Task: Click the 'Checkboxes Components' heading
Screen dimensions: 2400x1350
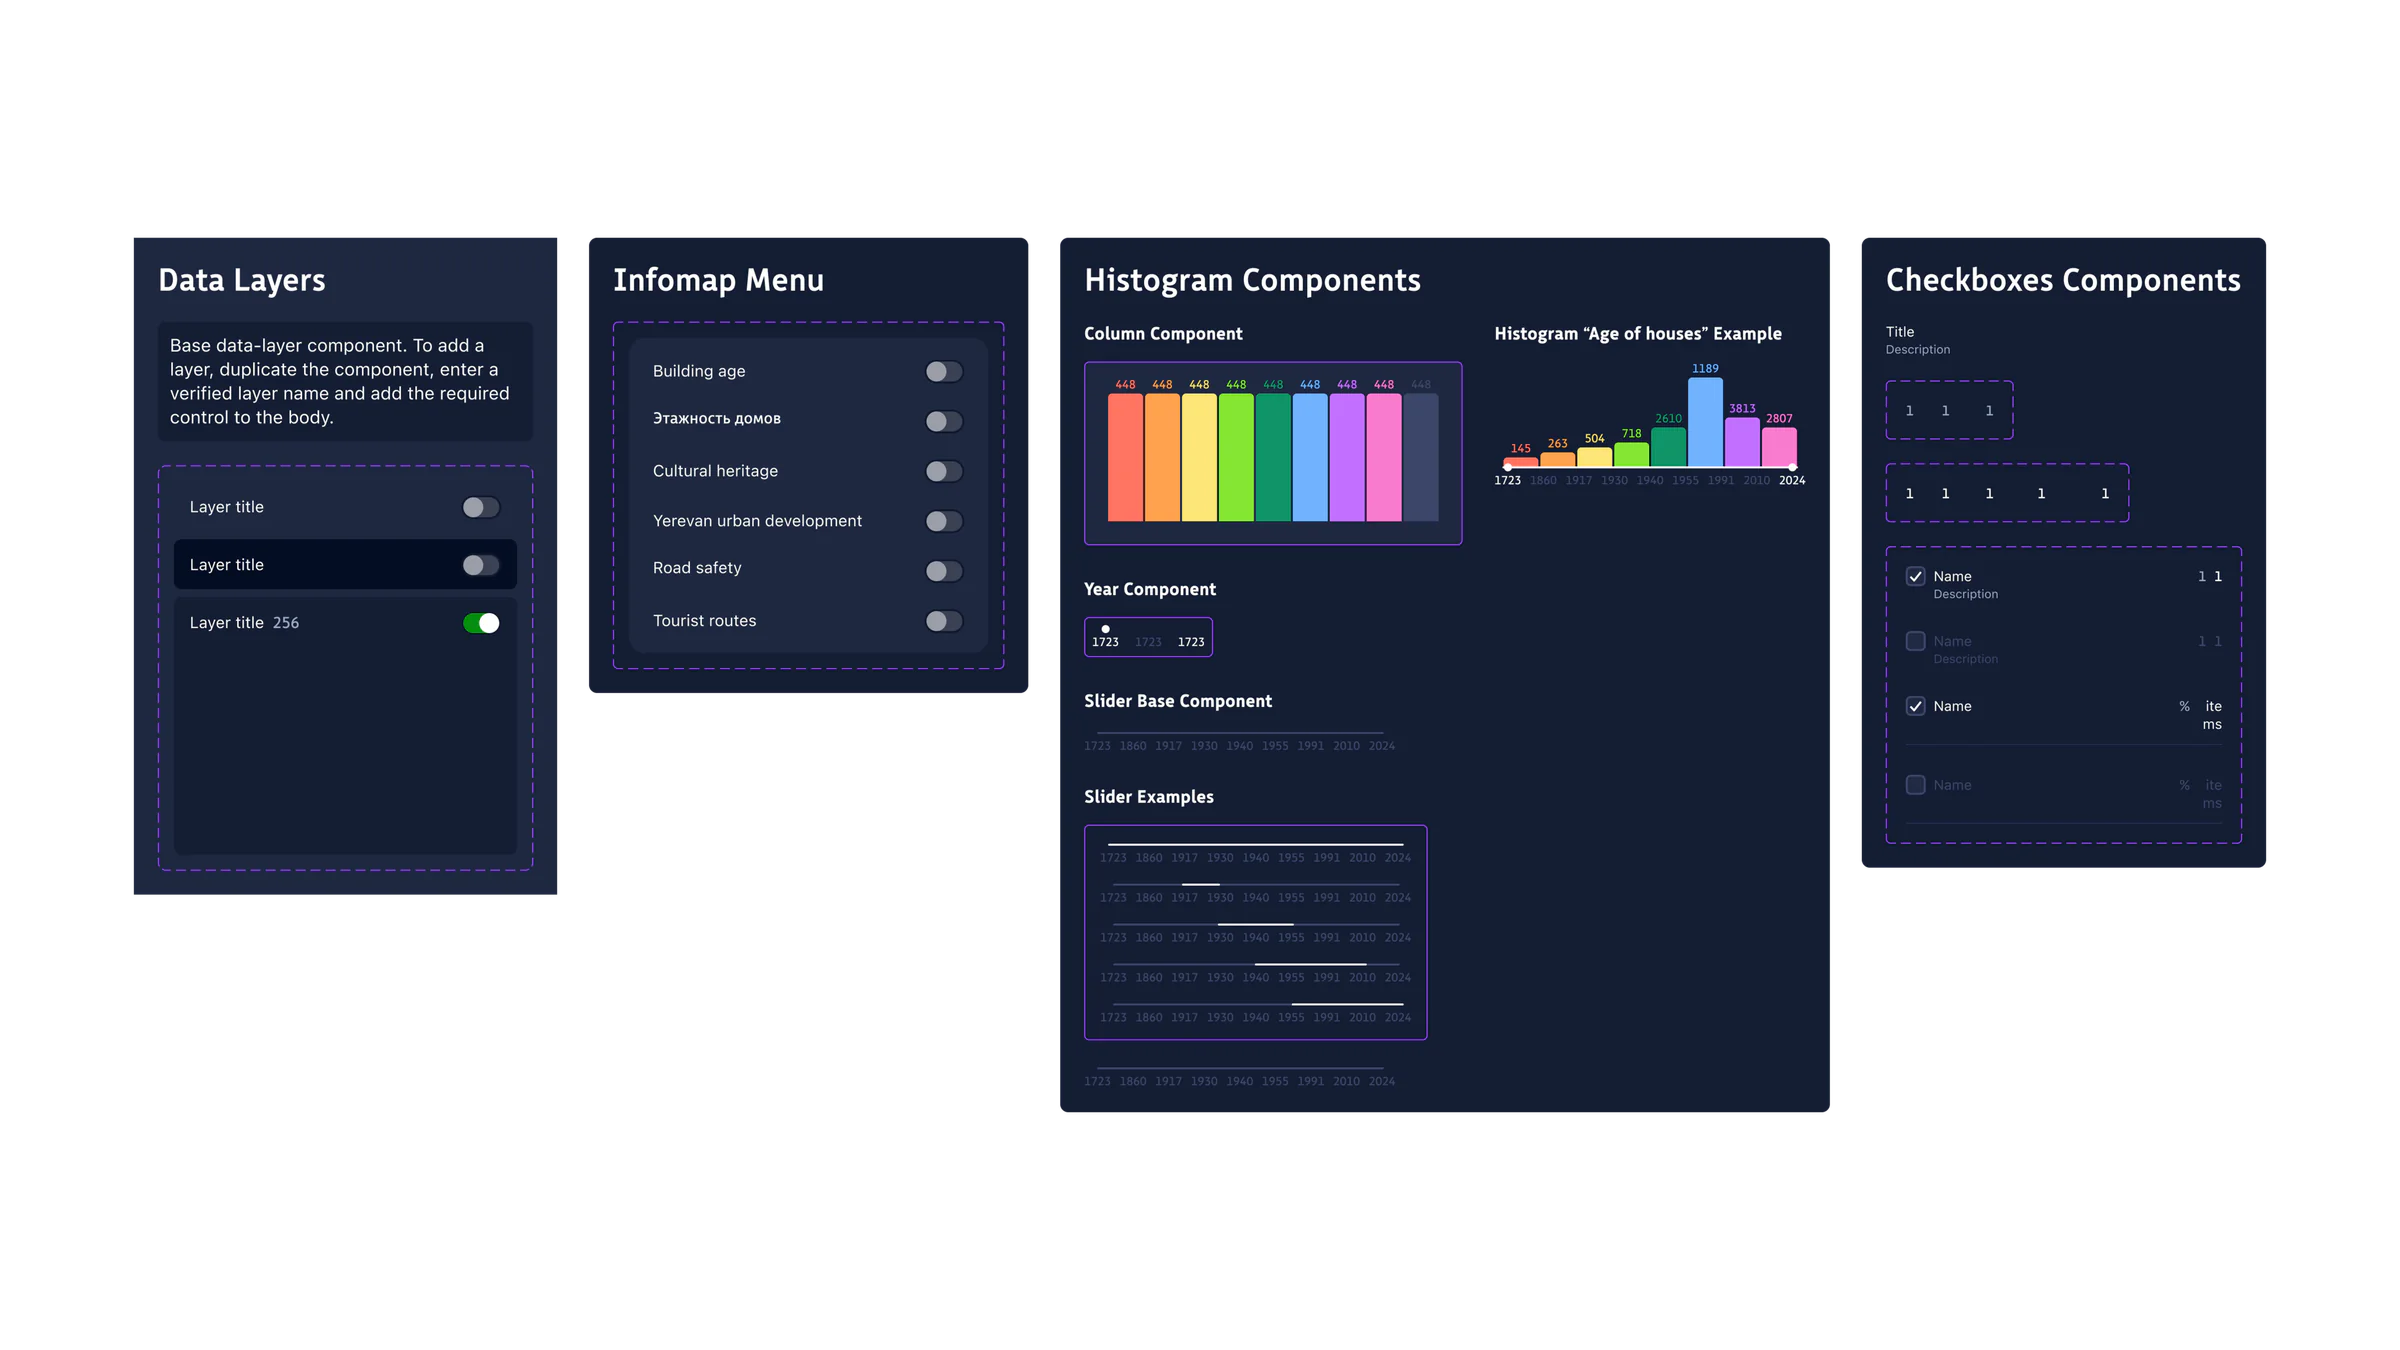Action: [2063, 280]
